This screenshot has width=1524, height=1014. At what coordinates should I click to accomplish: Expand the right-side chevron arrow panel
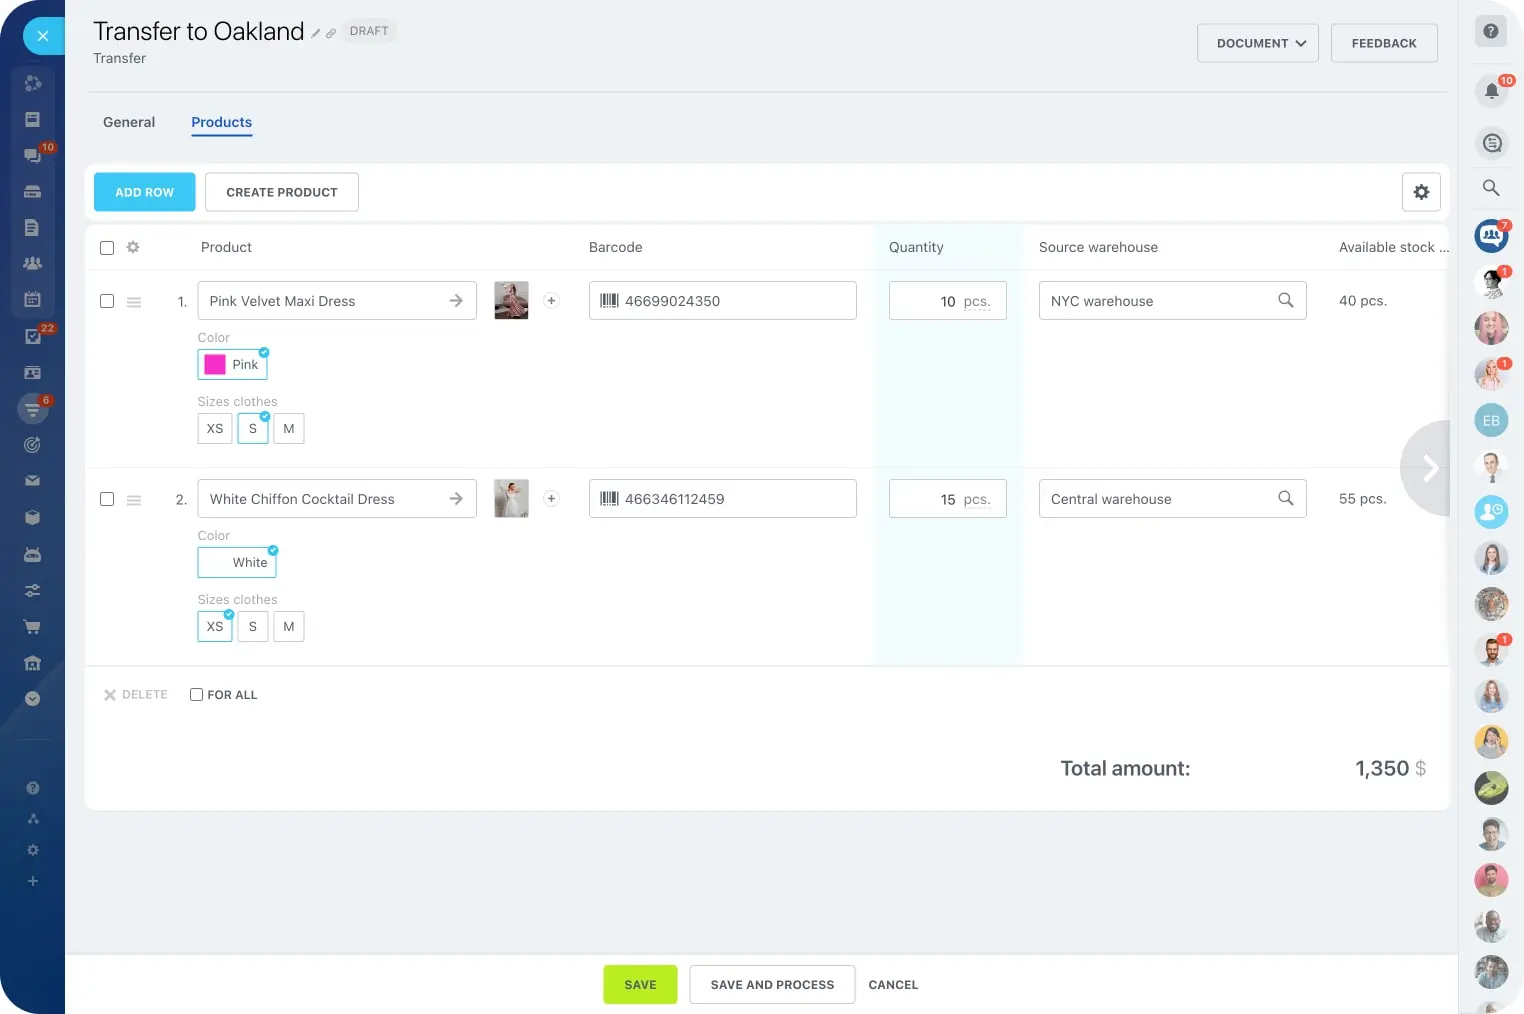tap(1430, 468)
